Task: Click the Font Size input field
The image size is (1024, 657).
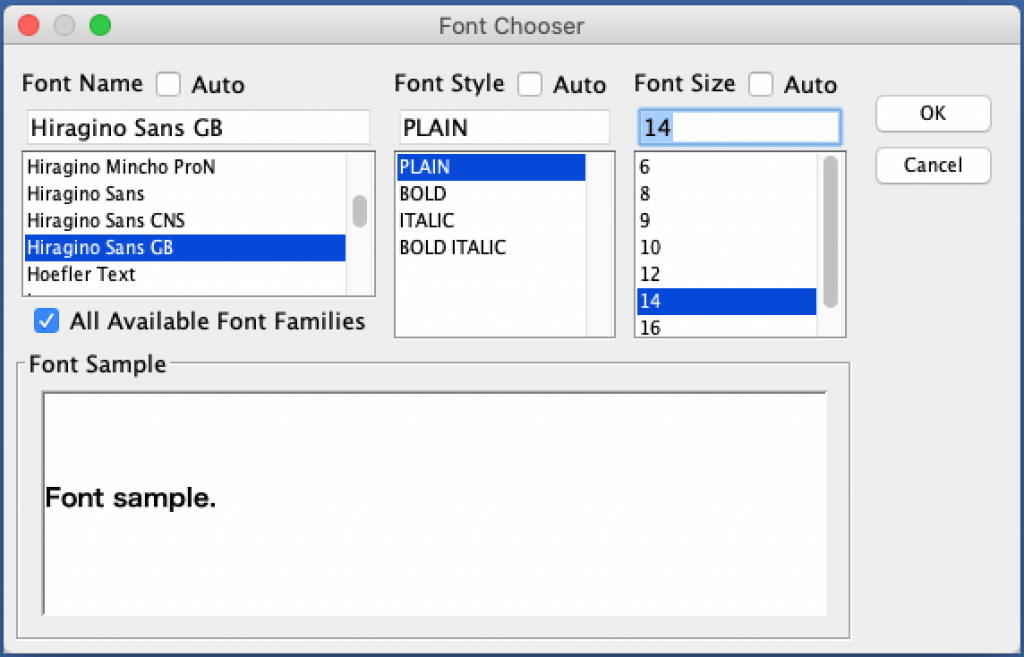Action: [738, 128]
